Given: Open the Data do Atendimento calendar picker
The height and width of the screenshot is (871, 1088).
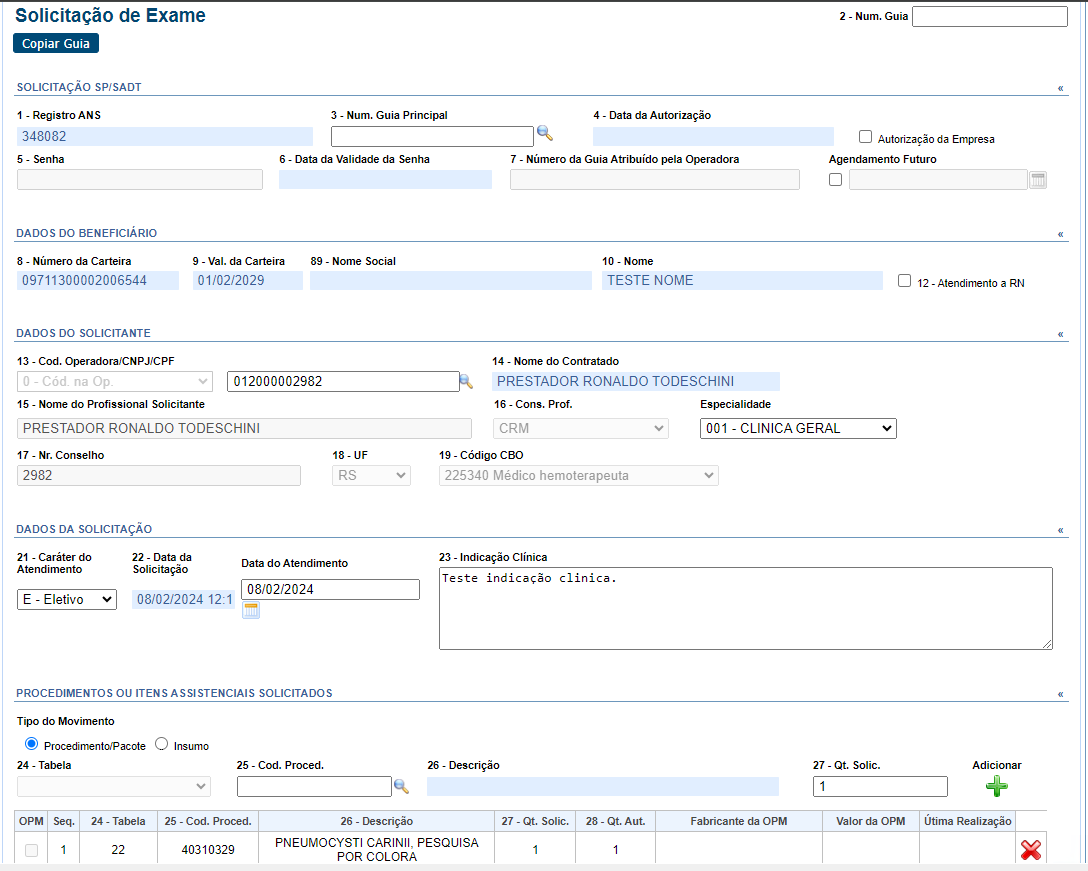Looking at the screenshot, I should [x=251, y=610].
